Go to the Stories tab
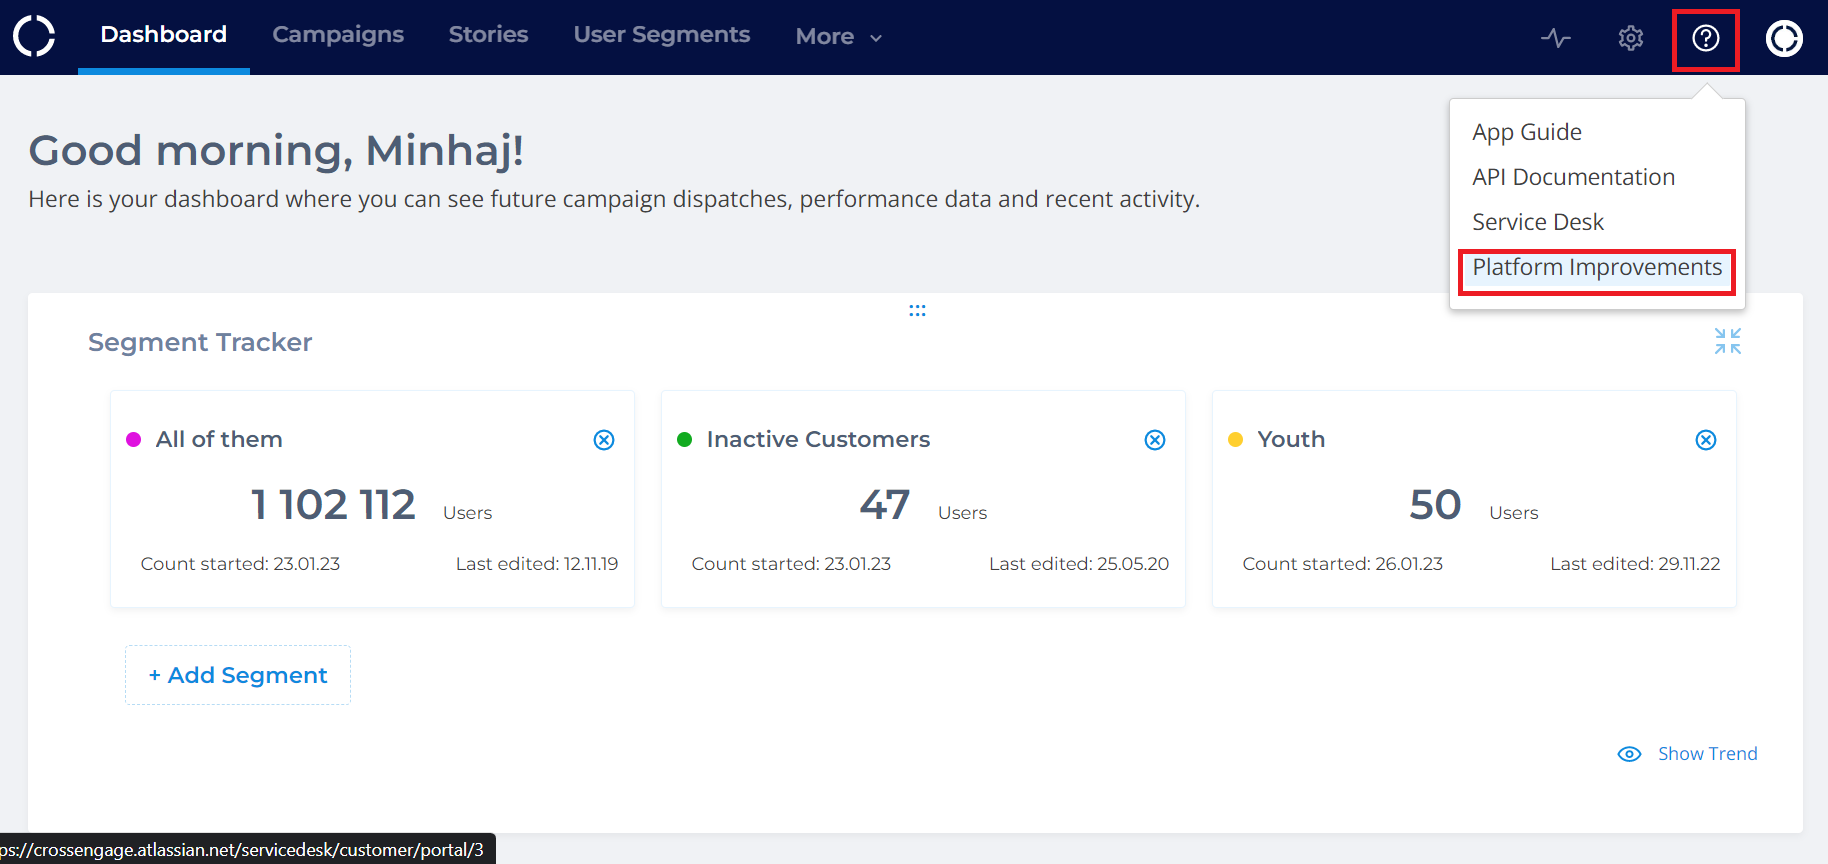Screen dimensions: 1828x864 [x=488, y=34]
